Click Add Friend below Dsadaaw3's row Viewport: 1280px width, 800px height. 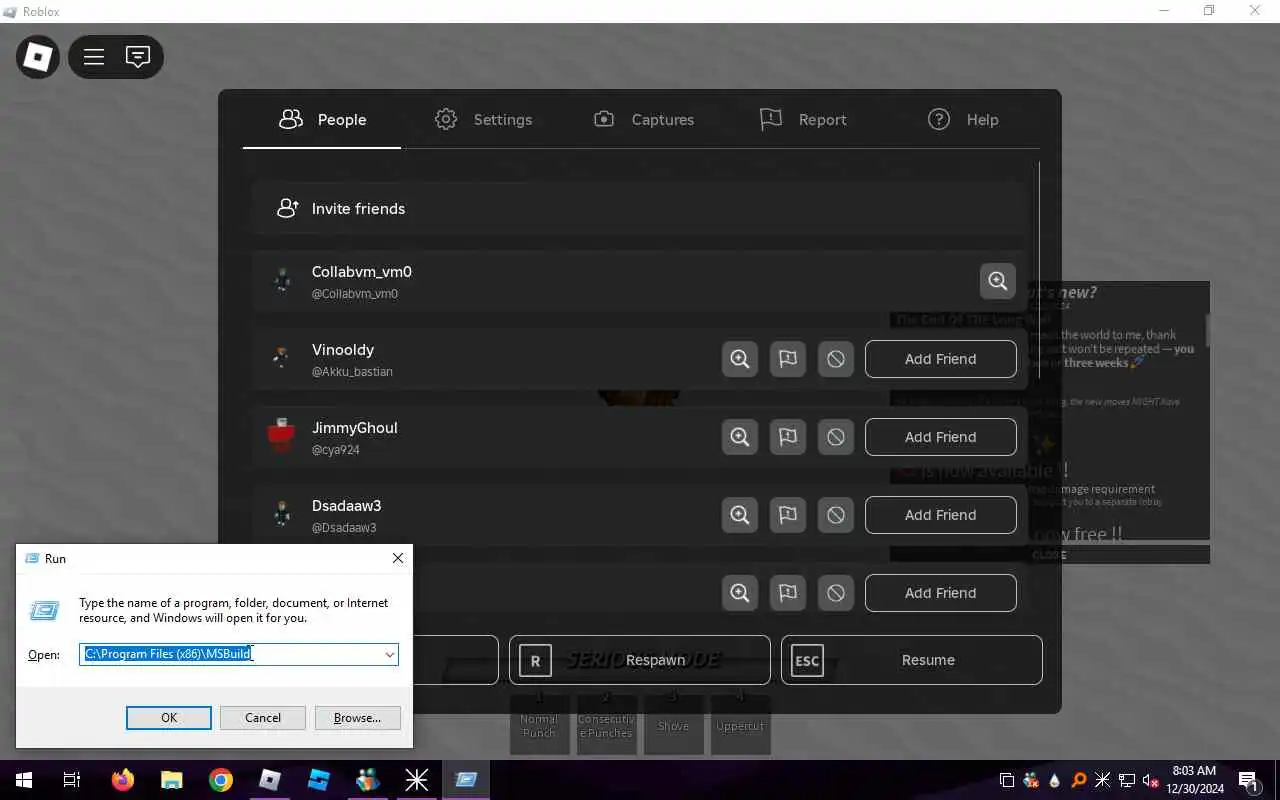pos(940,593)
